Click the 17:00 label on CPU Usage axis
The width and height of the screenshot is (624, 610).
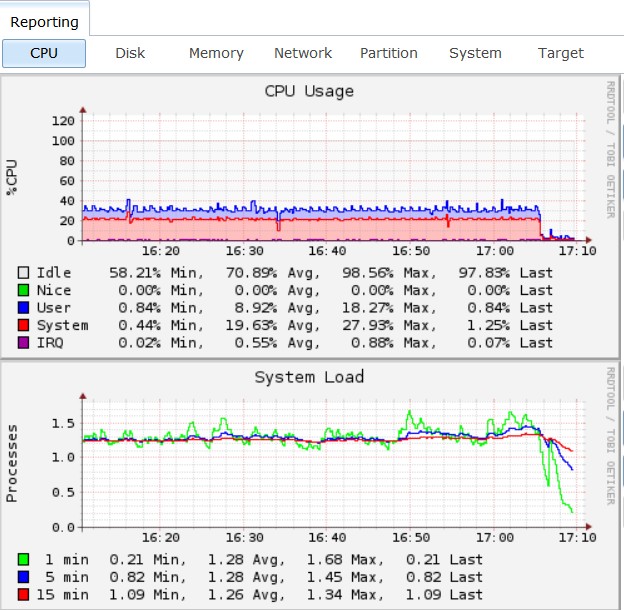(x=495, y=251)
